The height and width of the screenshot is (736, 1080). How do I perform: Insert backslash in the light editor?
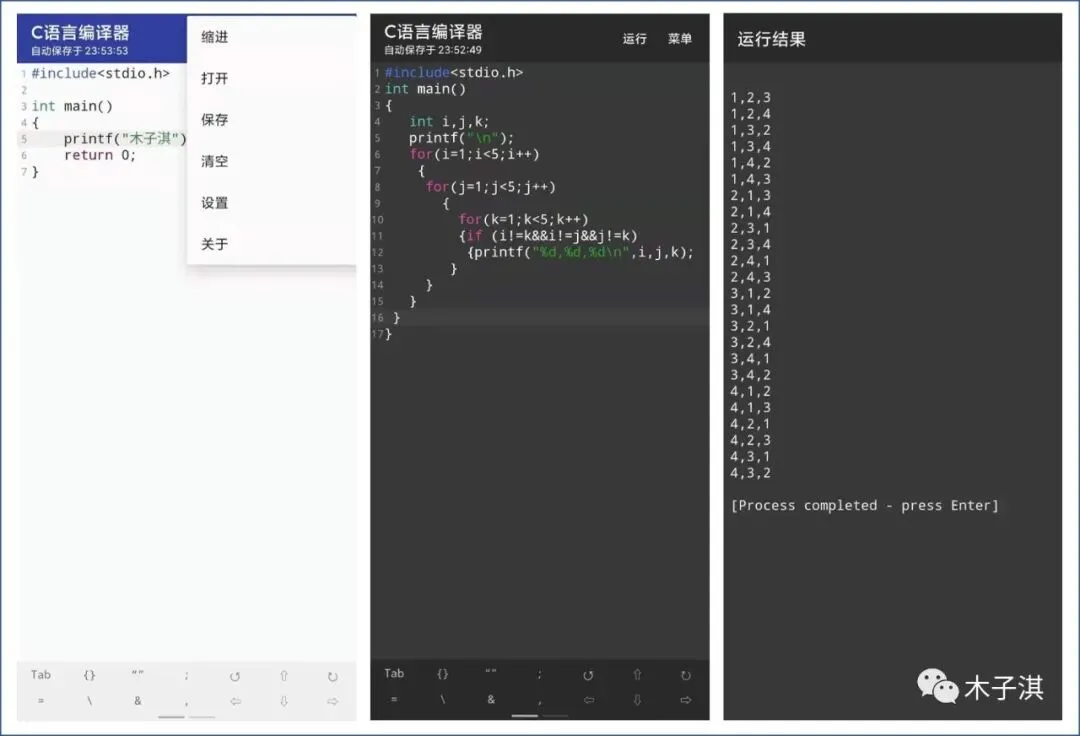pos(90,701)
